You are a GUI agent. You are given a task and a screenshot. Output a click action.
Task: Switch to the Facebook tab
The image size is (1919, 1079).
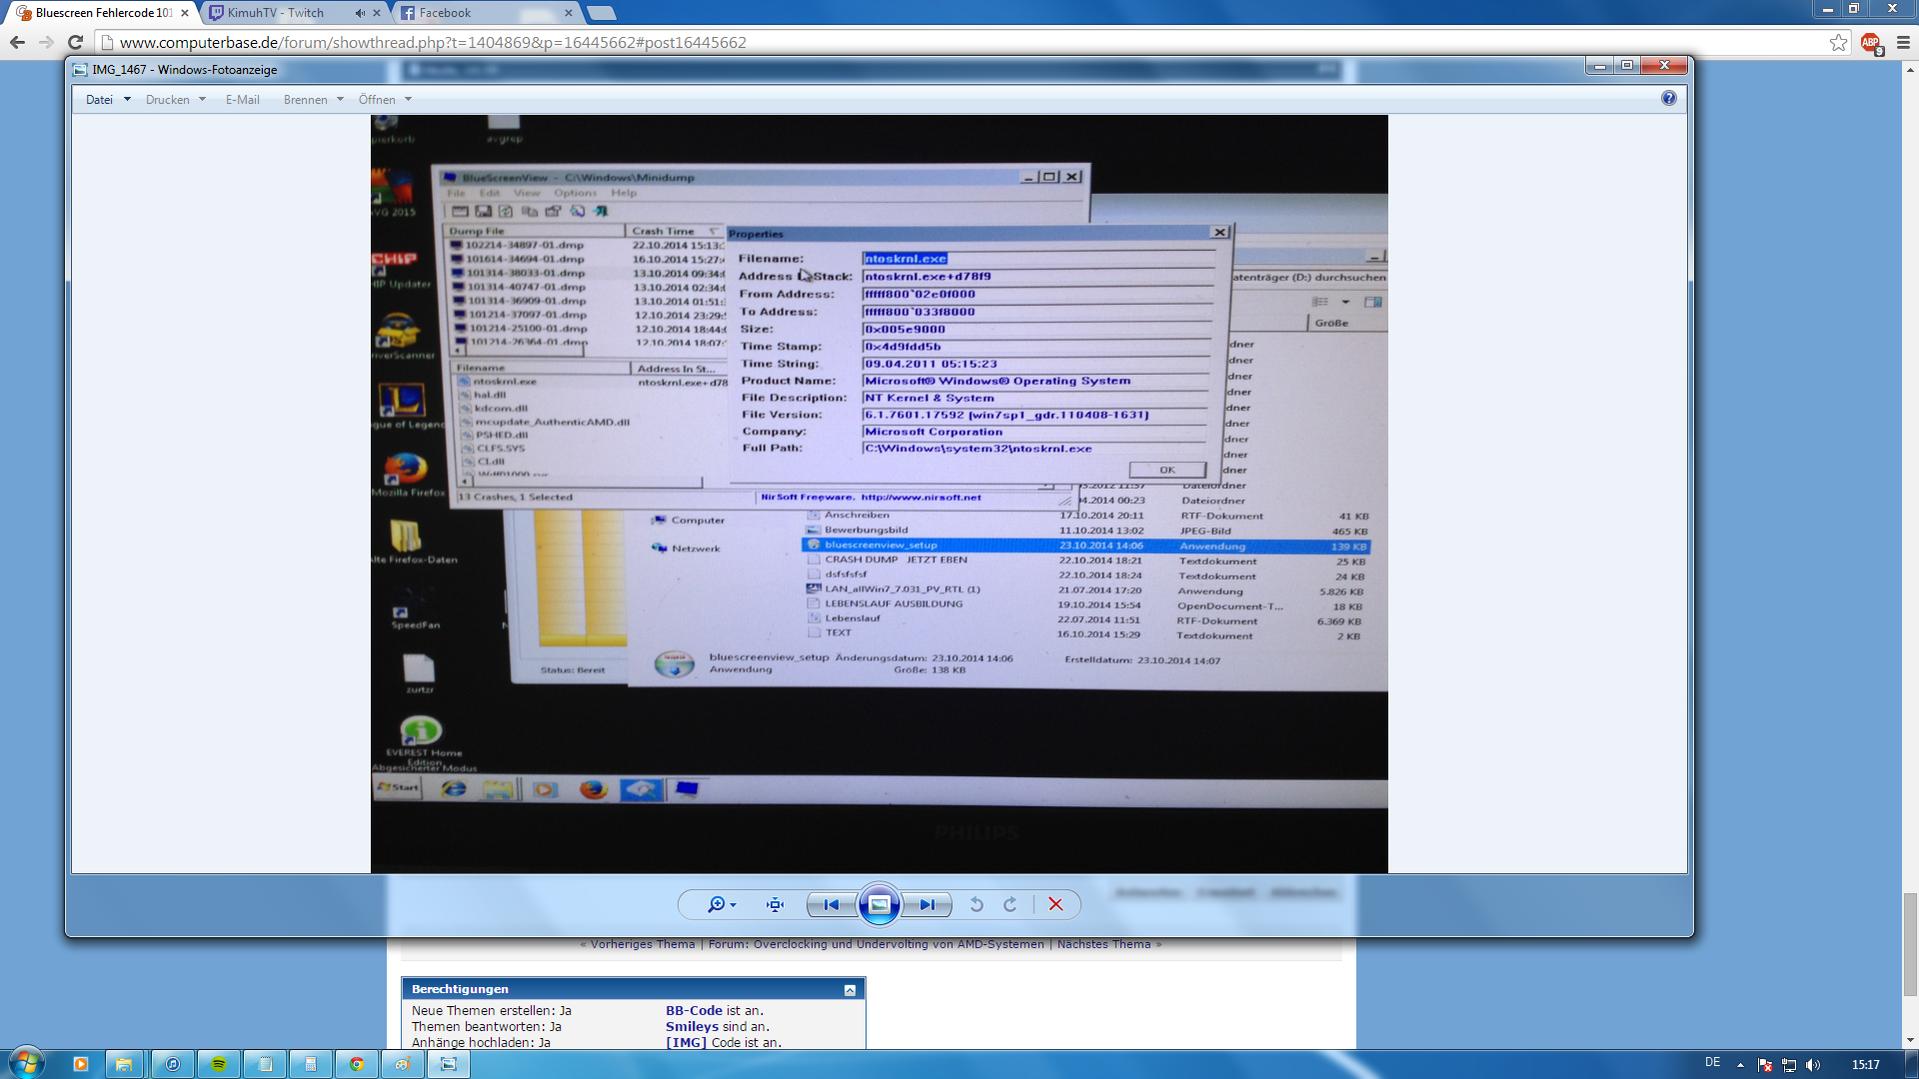point(485,13)
